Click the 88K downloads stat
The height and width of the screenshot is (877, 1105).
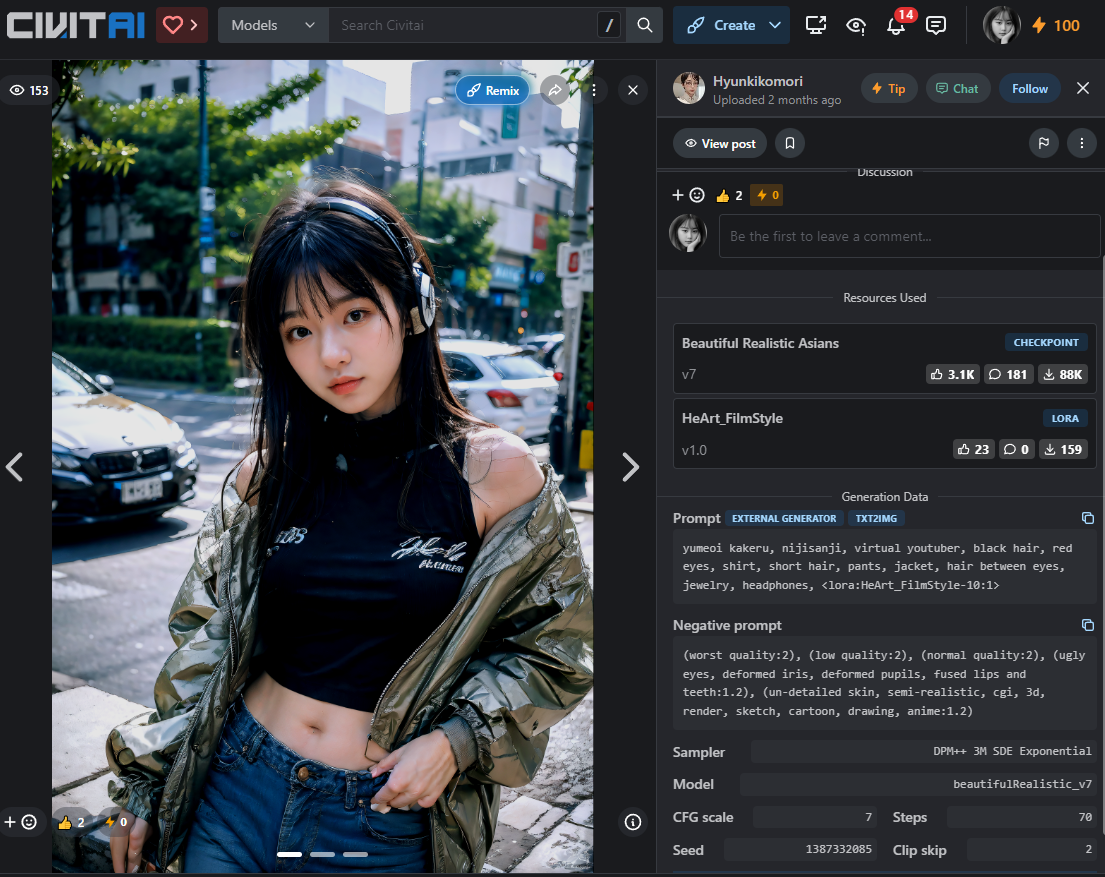tap(1063, 374)
